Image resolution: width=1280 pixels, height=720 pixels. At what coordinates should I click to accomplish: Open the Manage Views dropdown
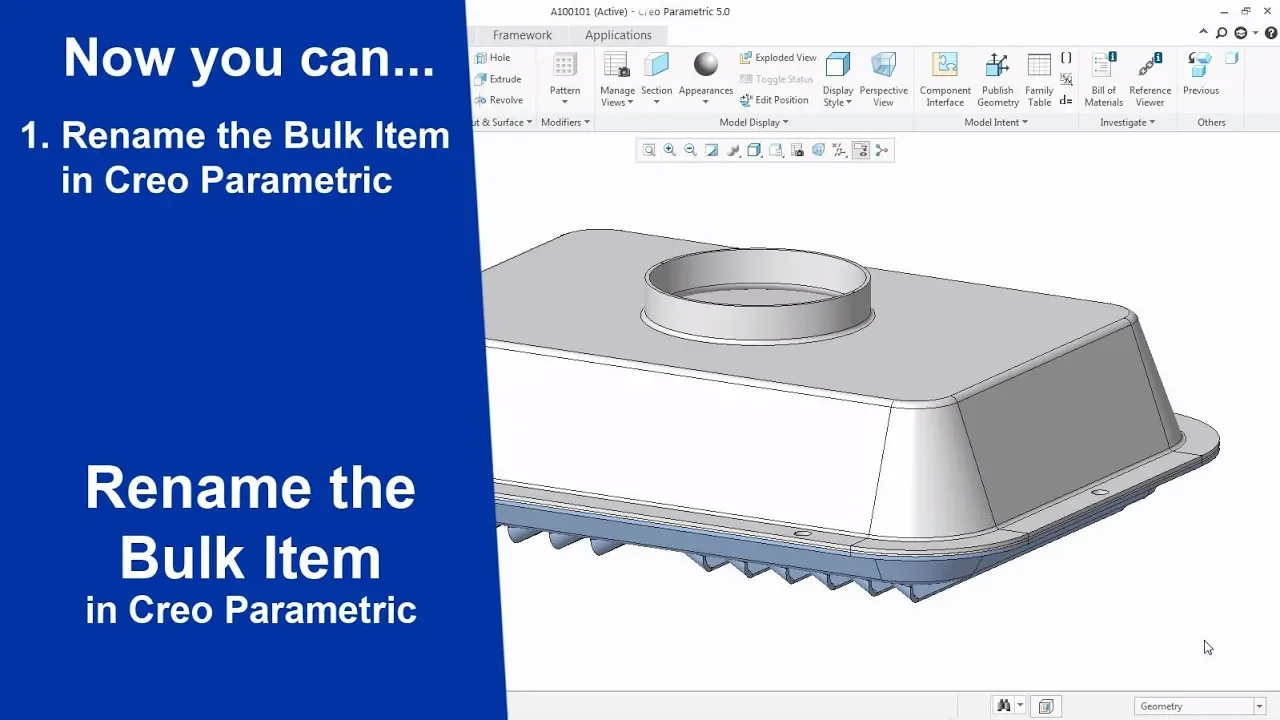coord(617,96)
